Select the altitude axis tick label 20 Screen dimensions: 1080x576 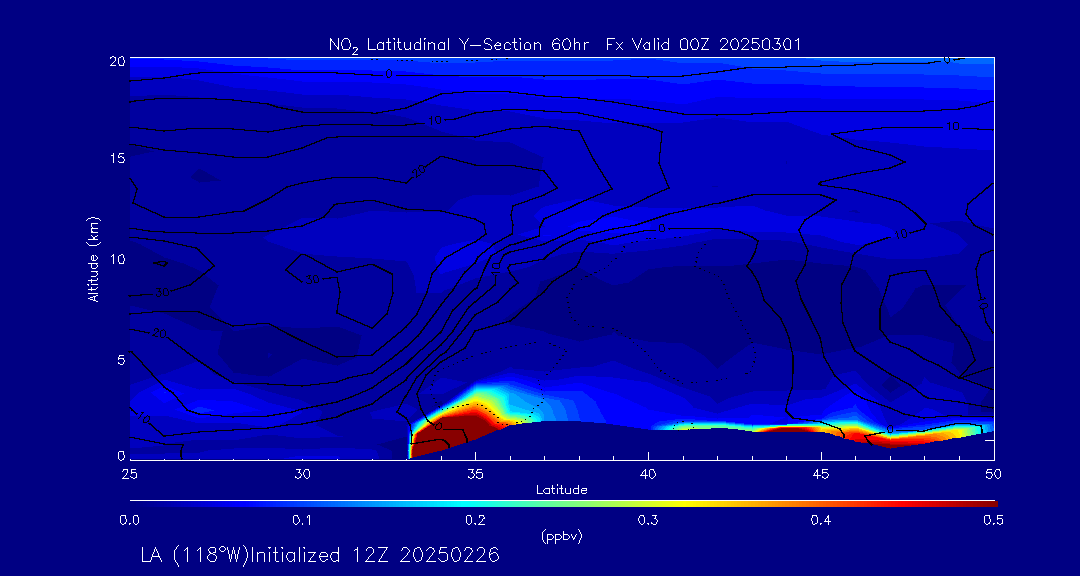pyautogui.click(x=116, y=60)
